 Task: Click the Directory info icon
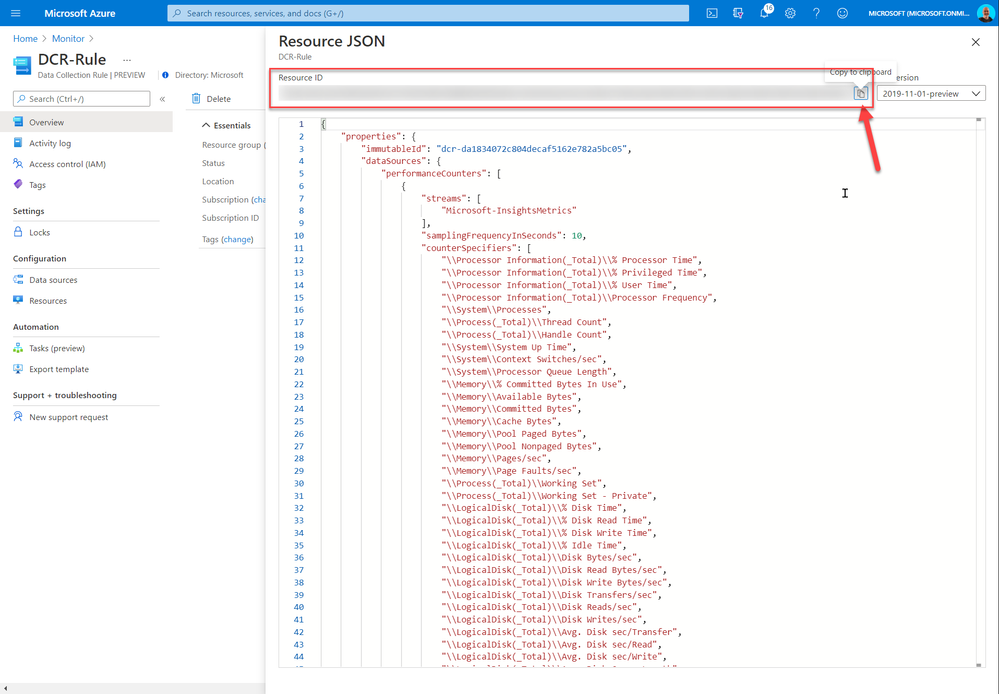click(x=166, y=75)
